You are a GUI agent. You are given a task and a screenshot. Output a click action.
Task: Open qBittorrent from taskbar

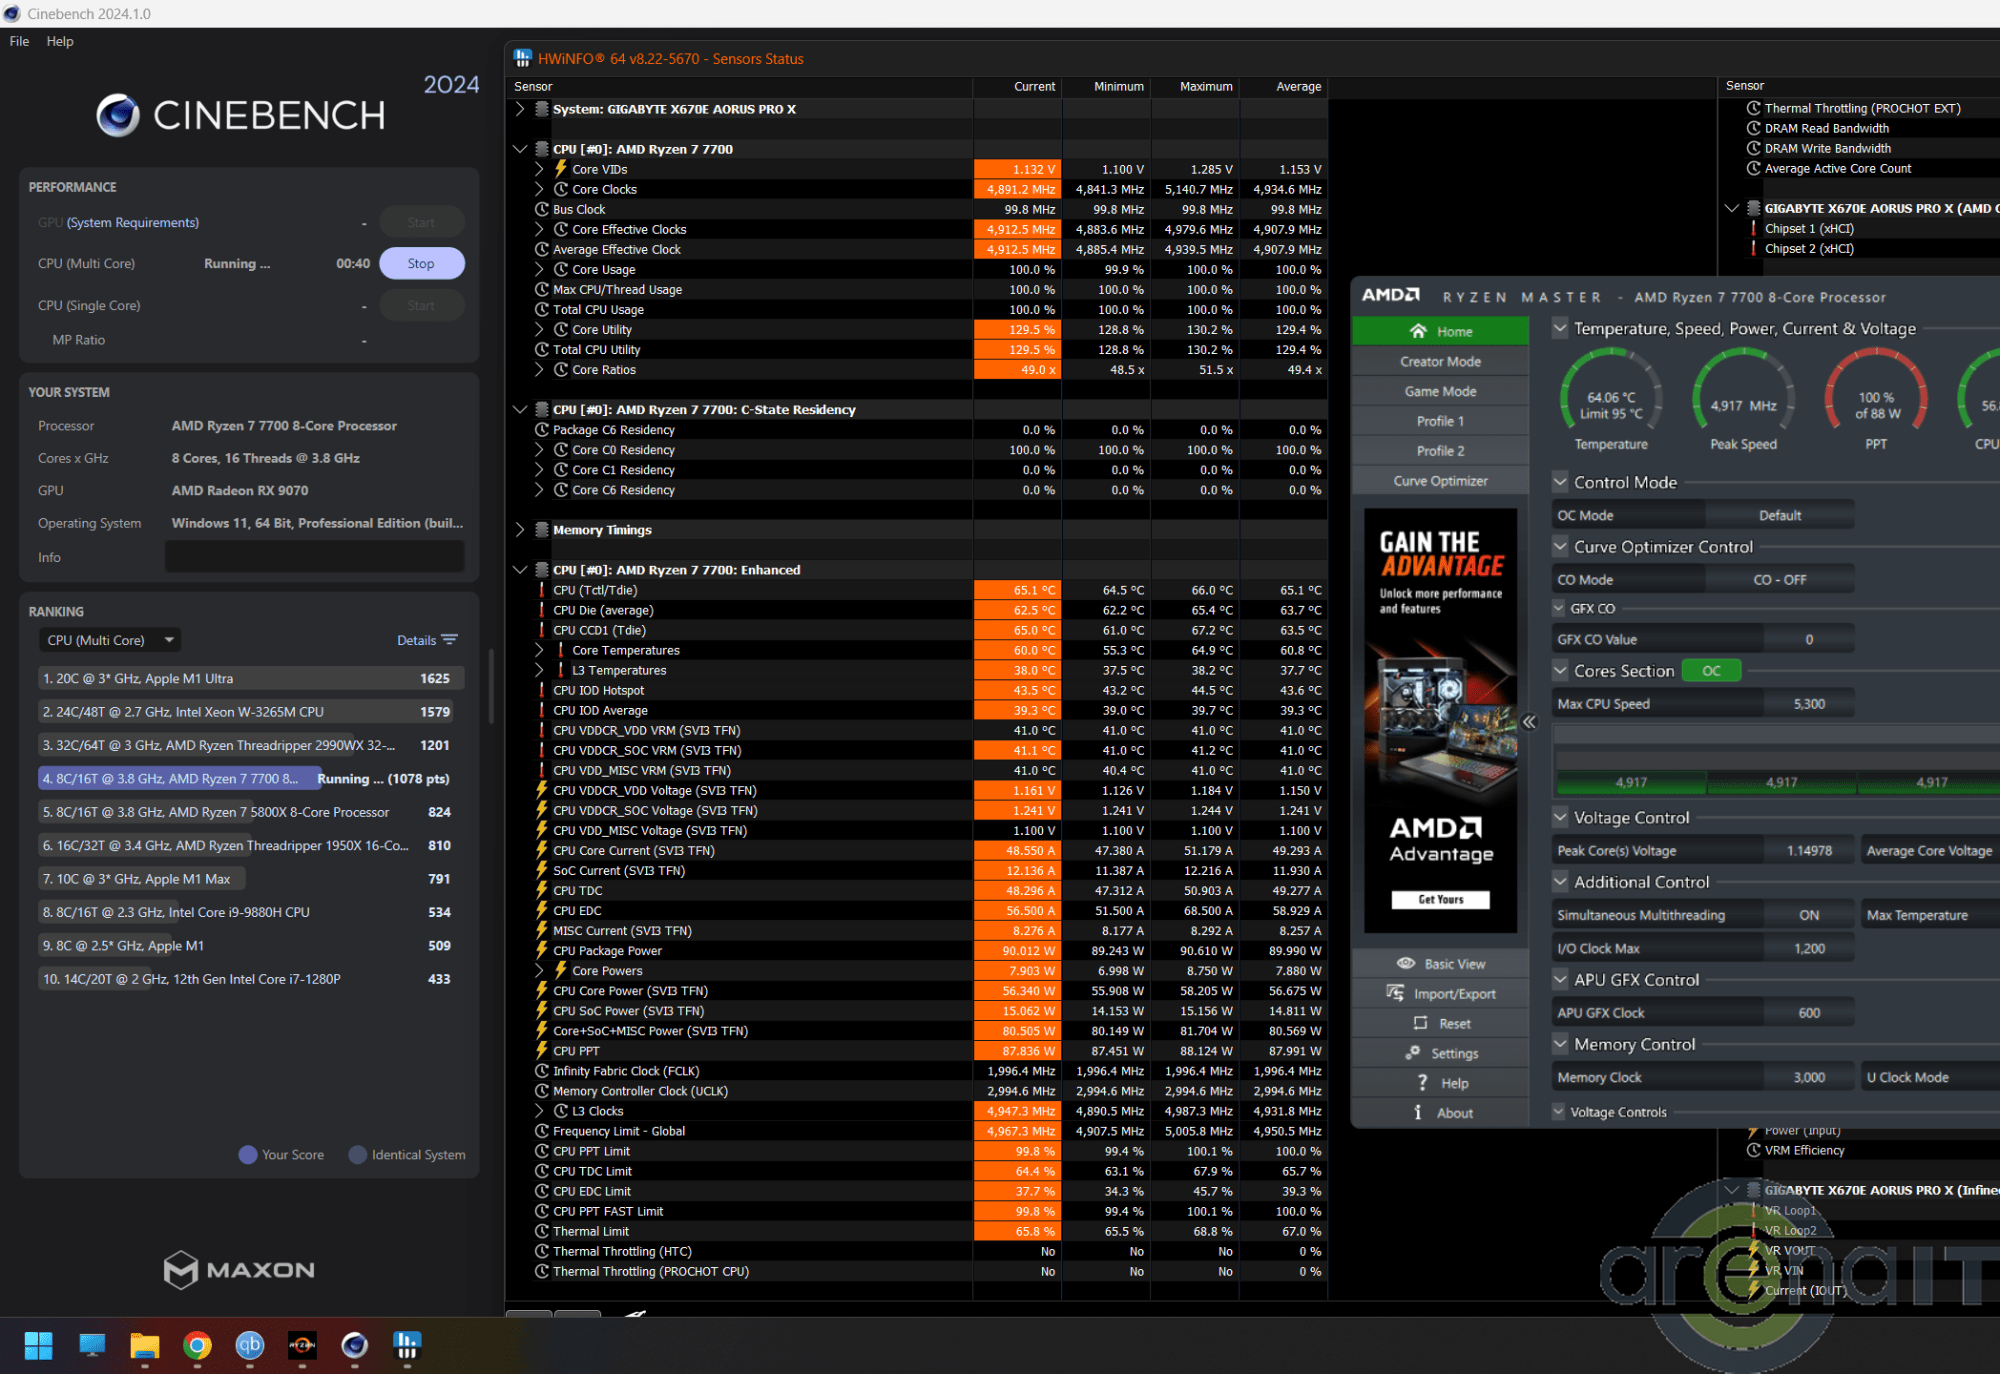250,1346
